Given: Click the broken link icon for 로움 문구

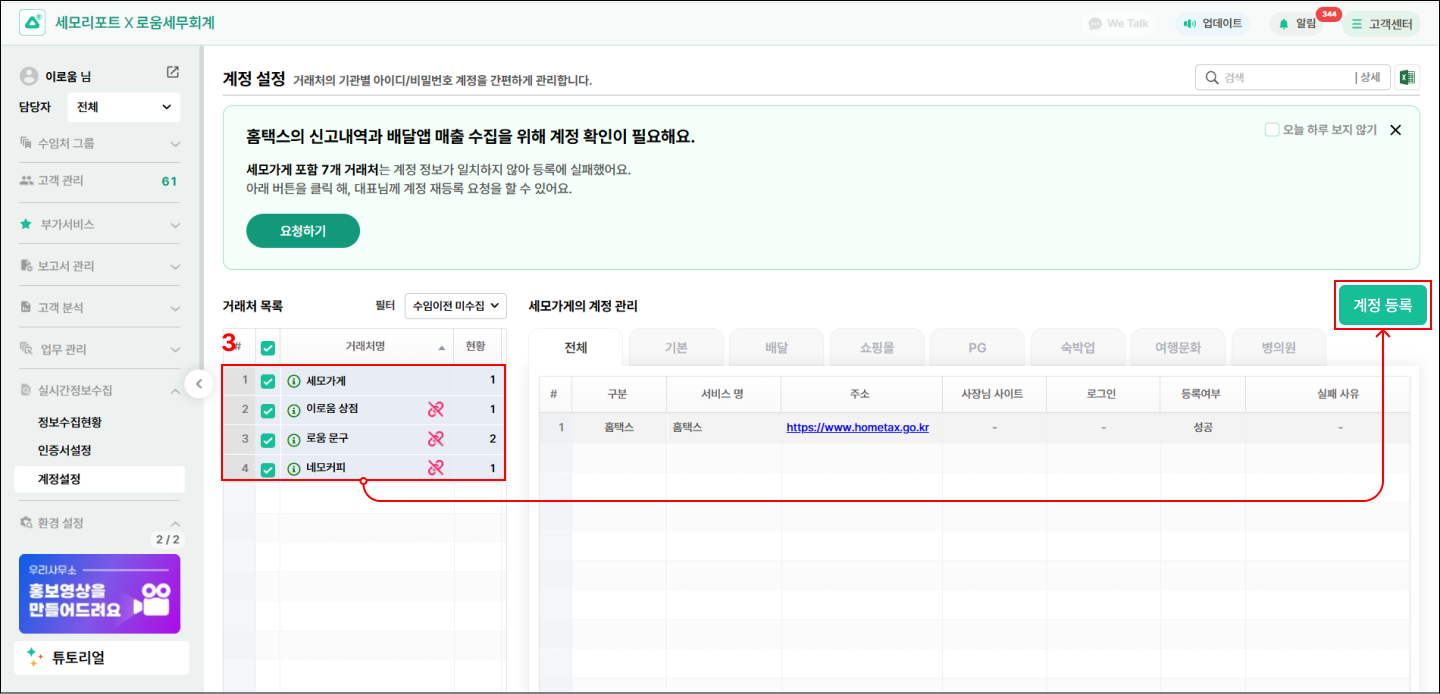Looking at the screenshot, I should tap(435, 438).
